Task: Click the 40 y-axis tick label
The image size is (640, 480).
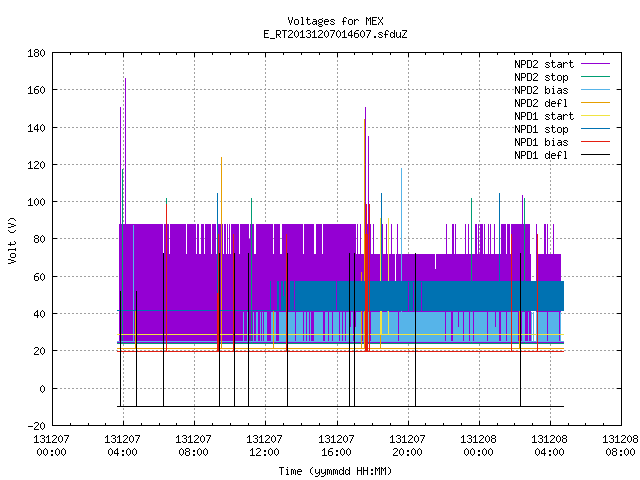Action: (40, 313)
